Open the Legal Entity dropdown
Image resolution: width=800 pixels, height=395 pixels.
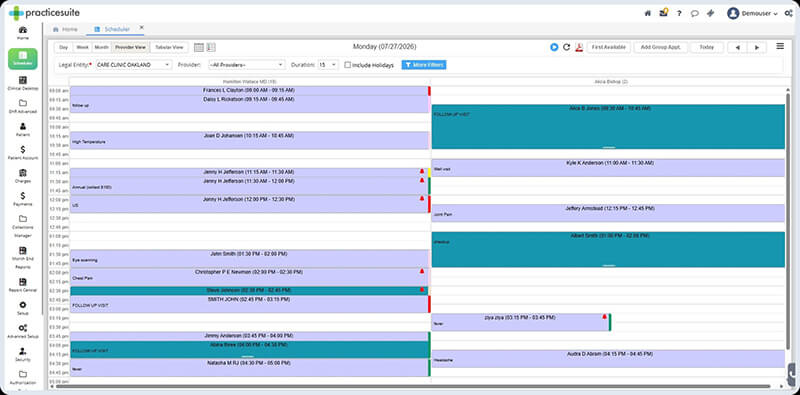click(x=134, y=65)
